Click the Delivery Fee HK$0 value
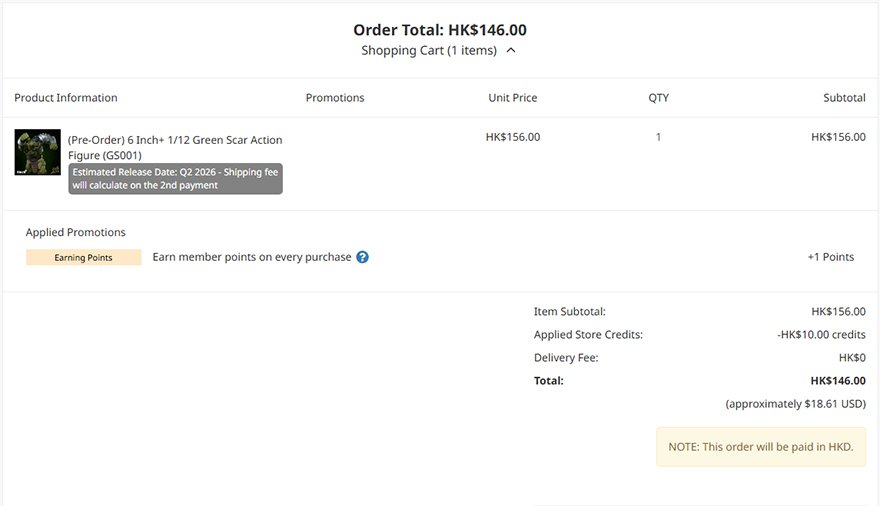880x506 pixels. (852, 358)
